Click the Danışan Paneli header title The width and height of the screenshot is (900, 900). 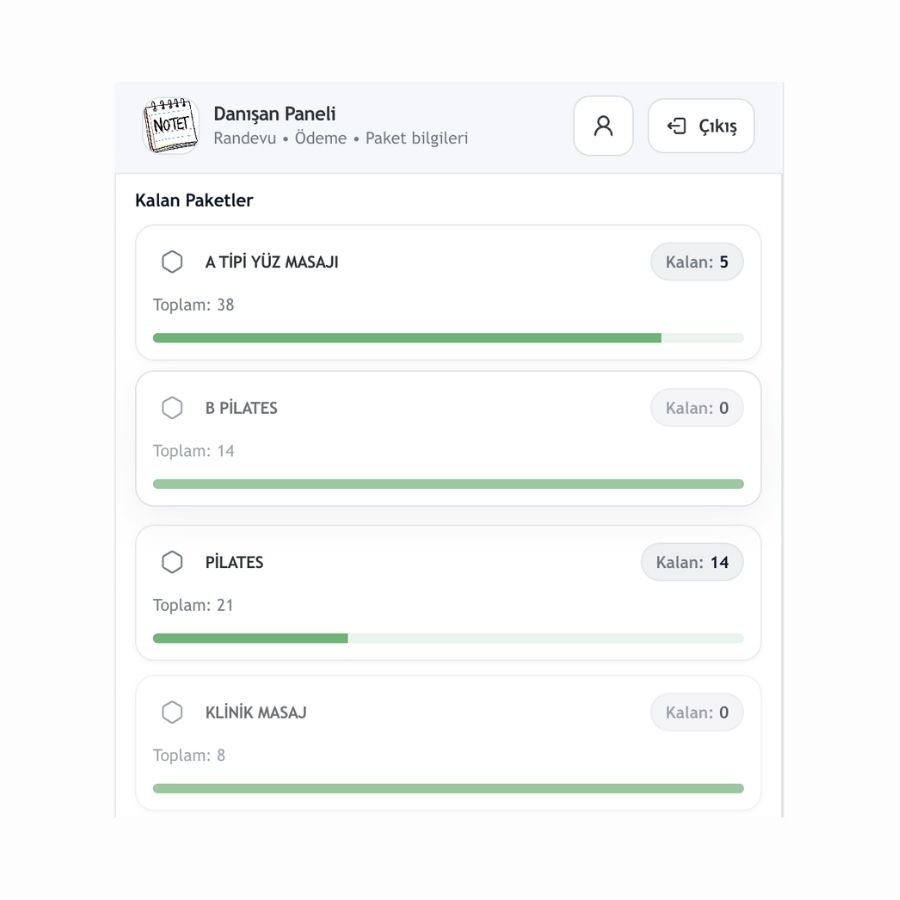point(275,114)
